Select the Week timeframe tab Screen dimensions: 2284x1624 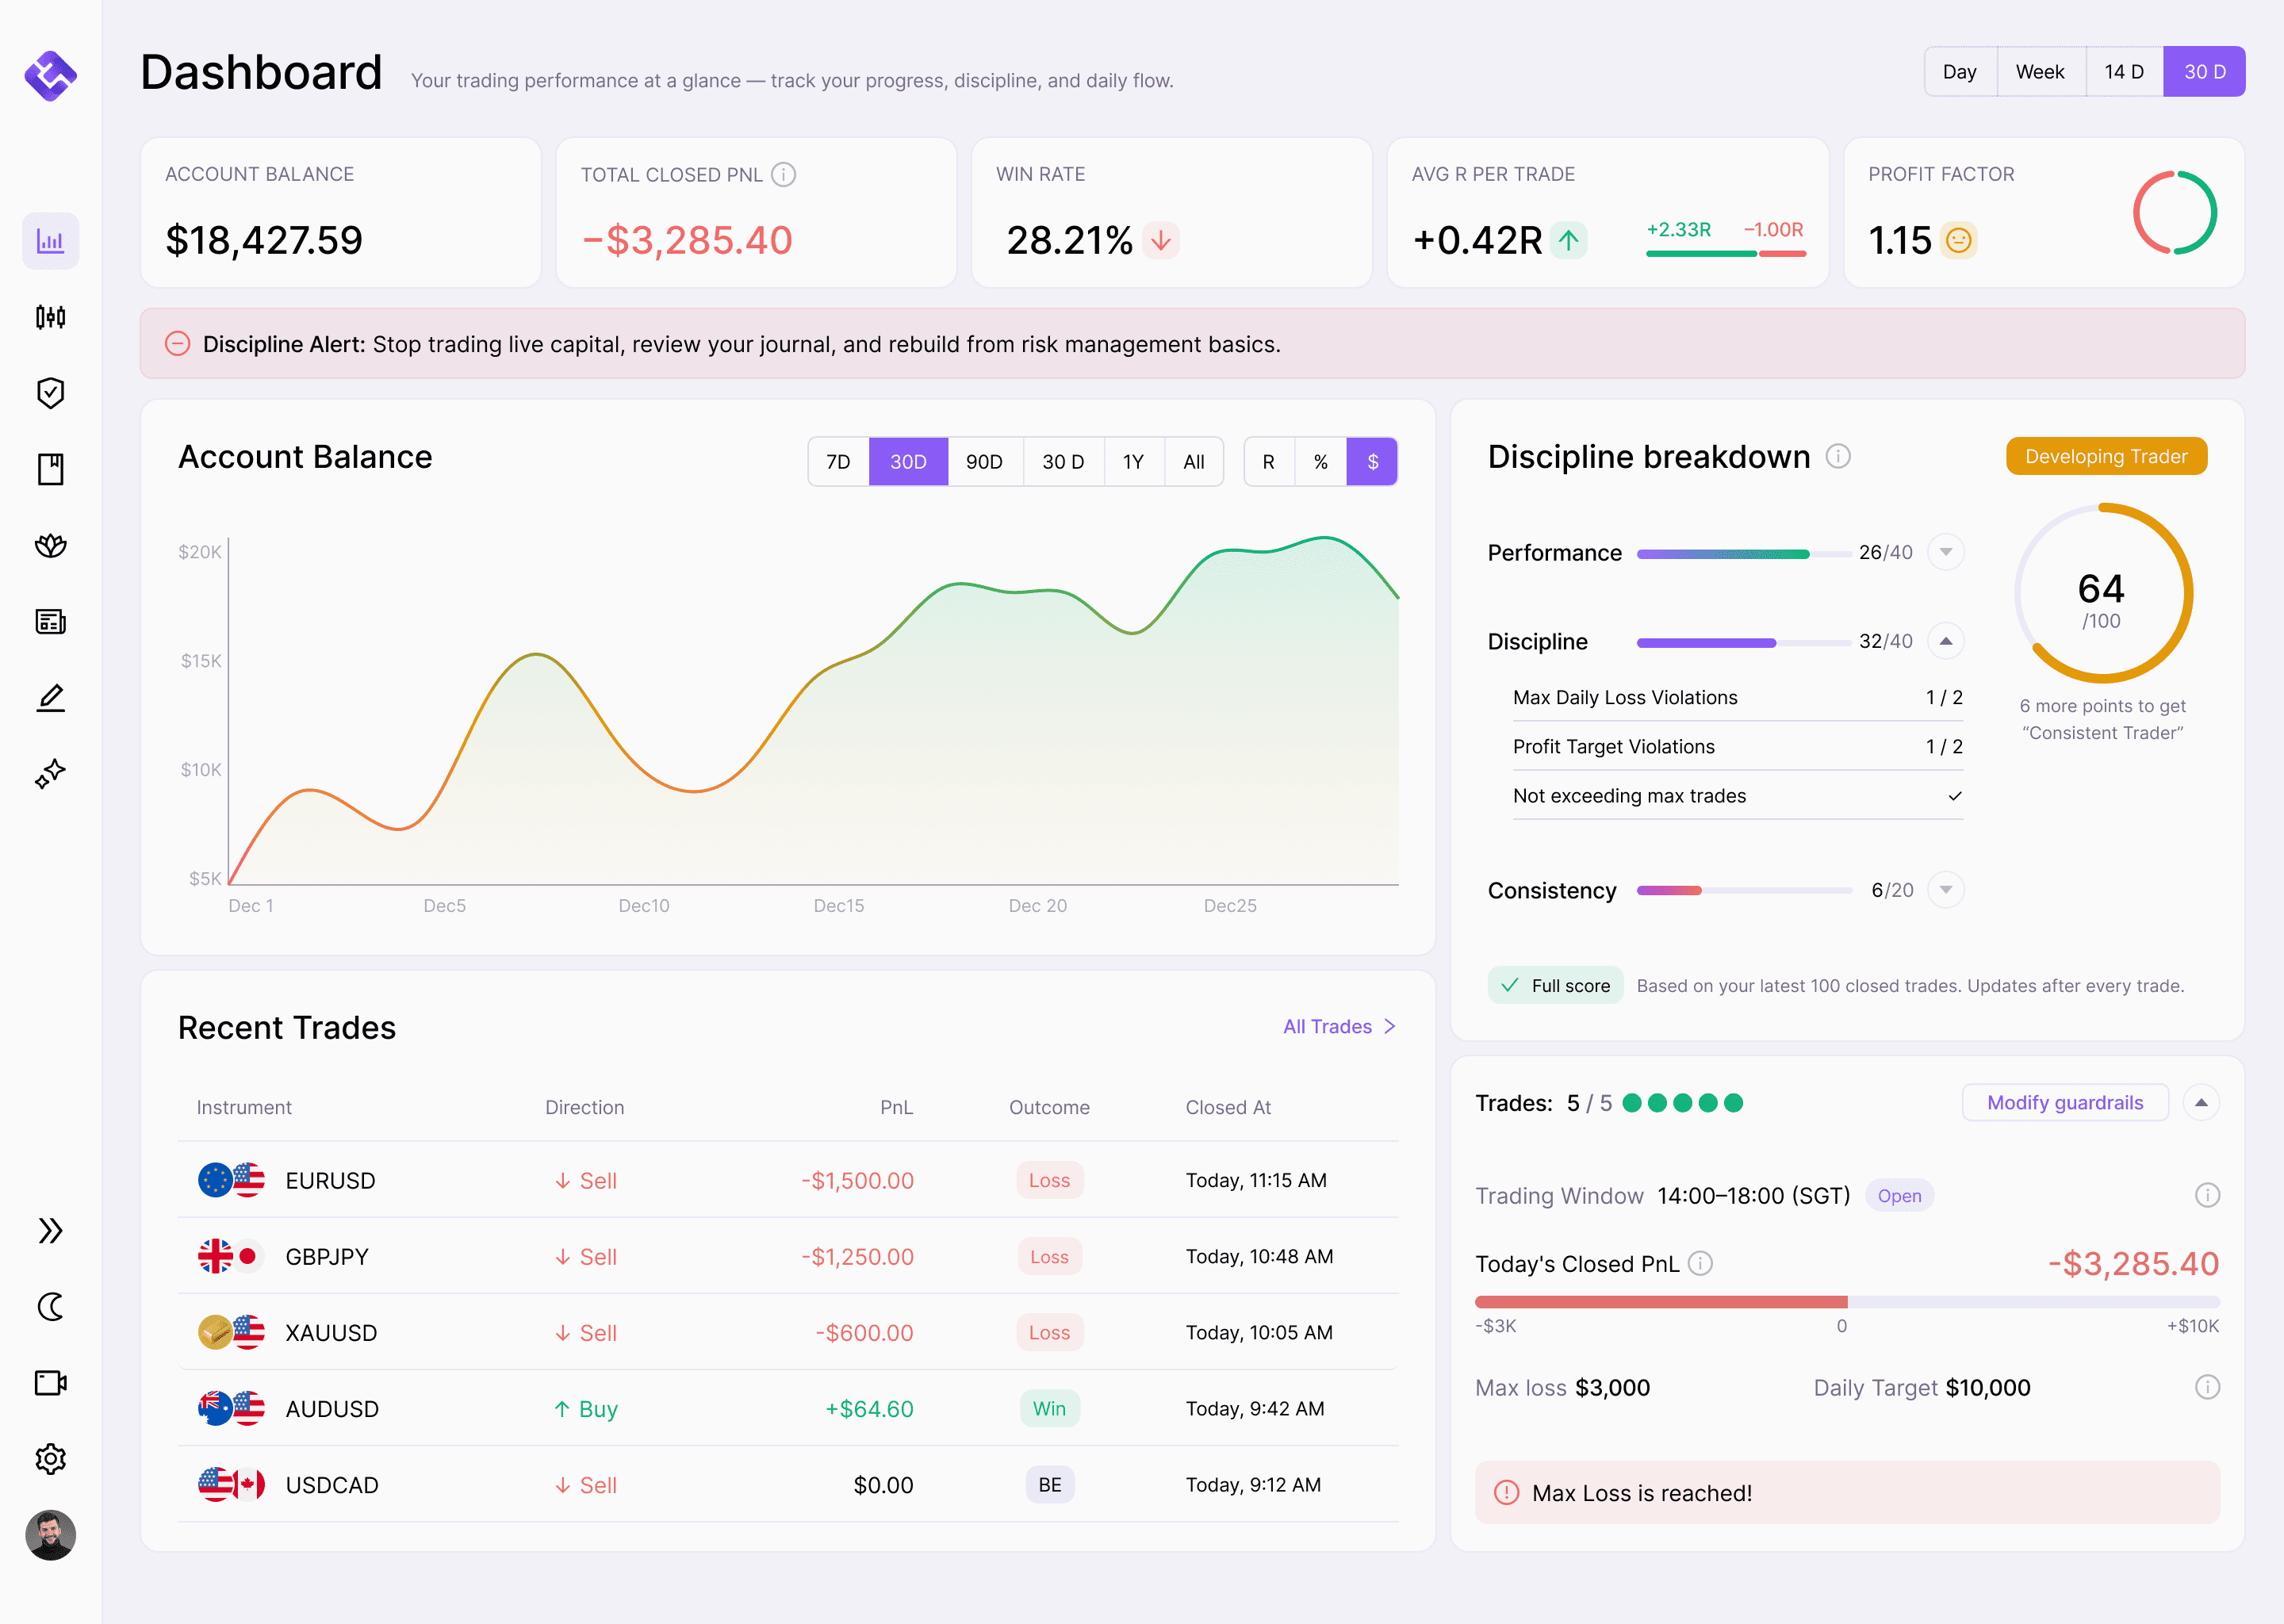2039,72
